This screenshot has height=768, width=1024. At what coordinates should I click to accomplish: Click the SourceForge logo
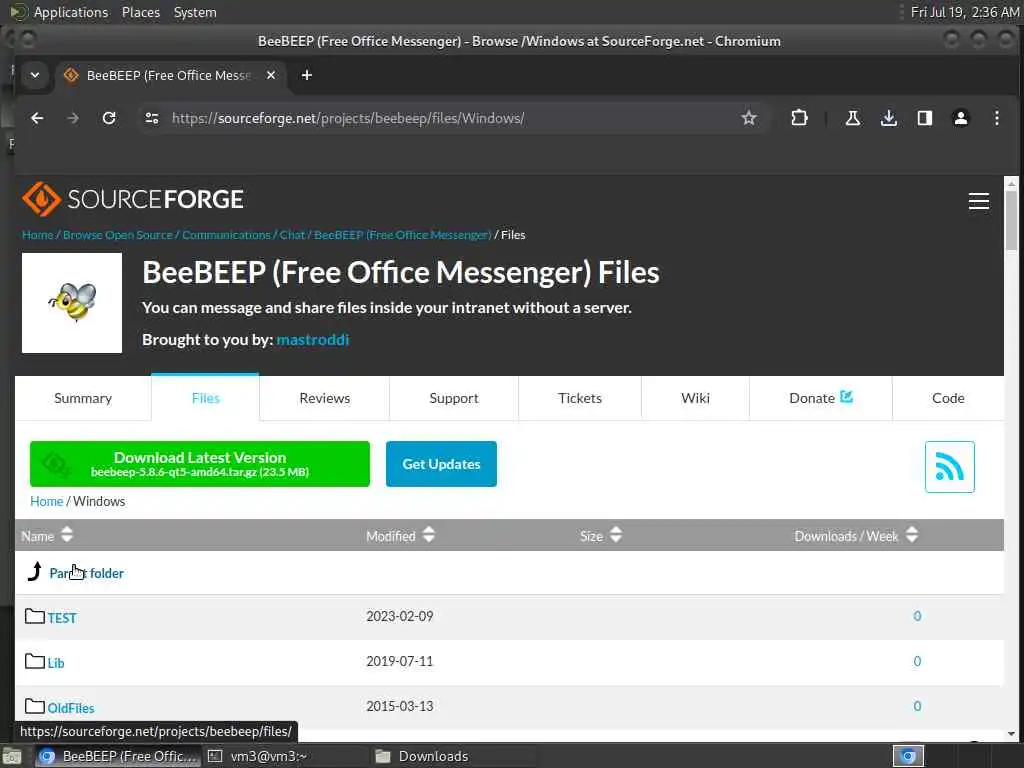point(133,199)
